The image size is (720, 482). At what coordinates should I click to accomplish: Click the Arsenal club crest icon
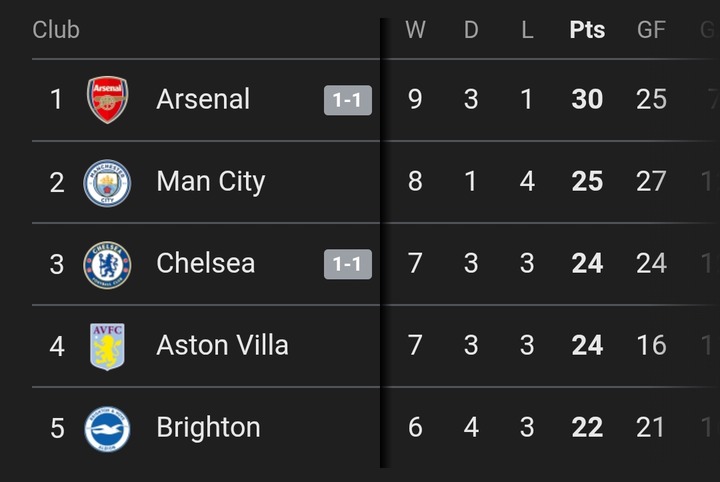click(107, 99)
